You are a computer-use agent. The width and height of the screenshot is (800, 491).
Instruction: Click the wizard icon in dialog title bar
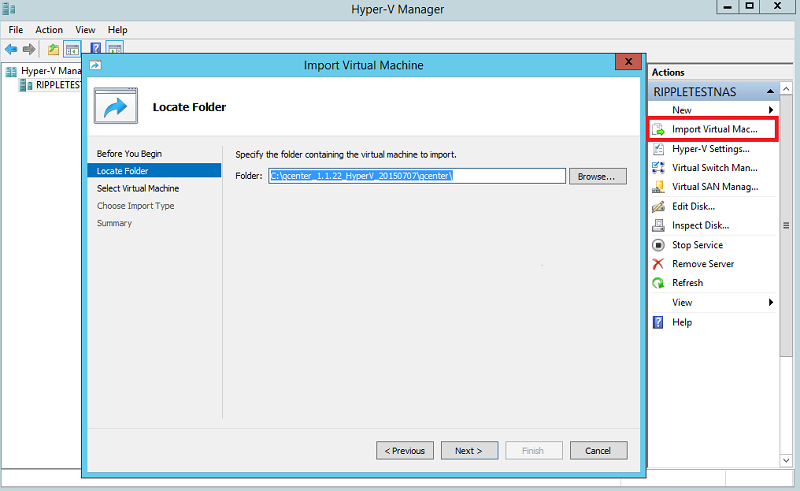click(95, 65)
